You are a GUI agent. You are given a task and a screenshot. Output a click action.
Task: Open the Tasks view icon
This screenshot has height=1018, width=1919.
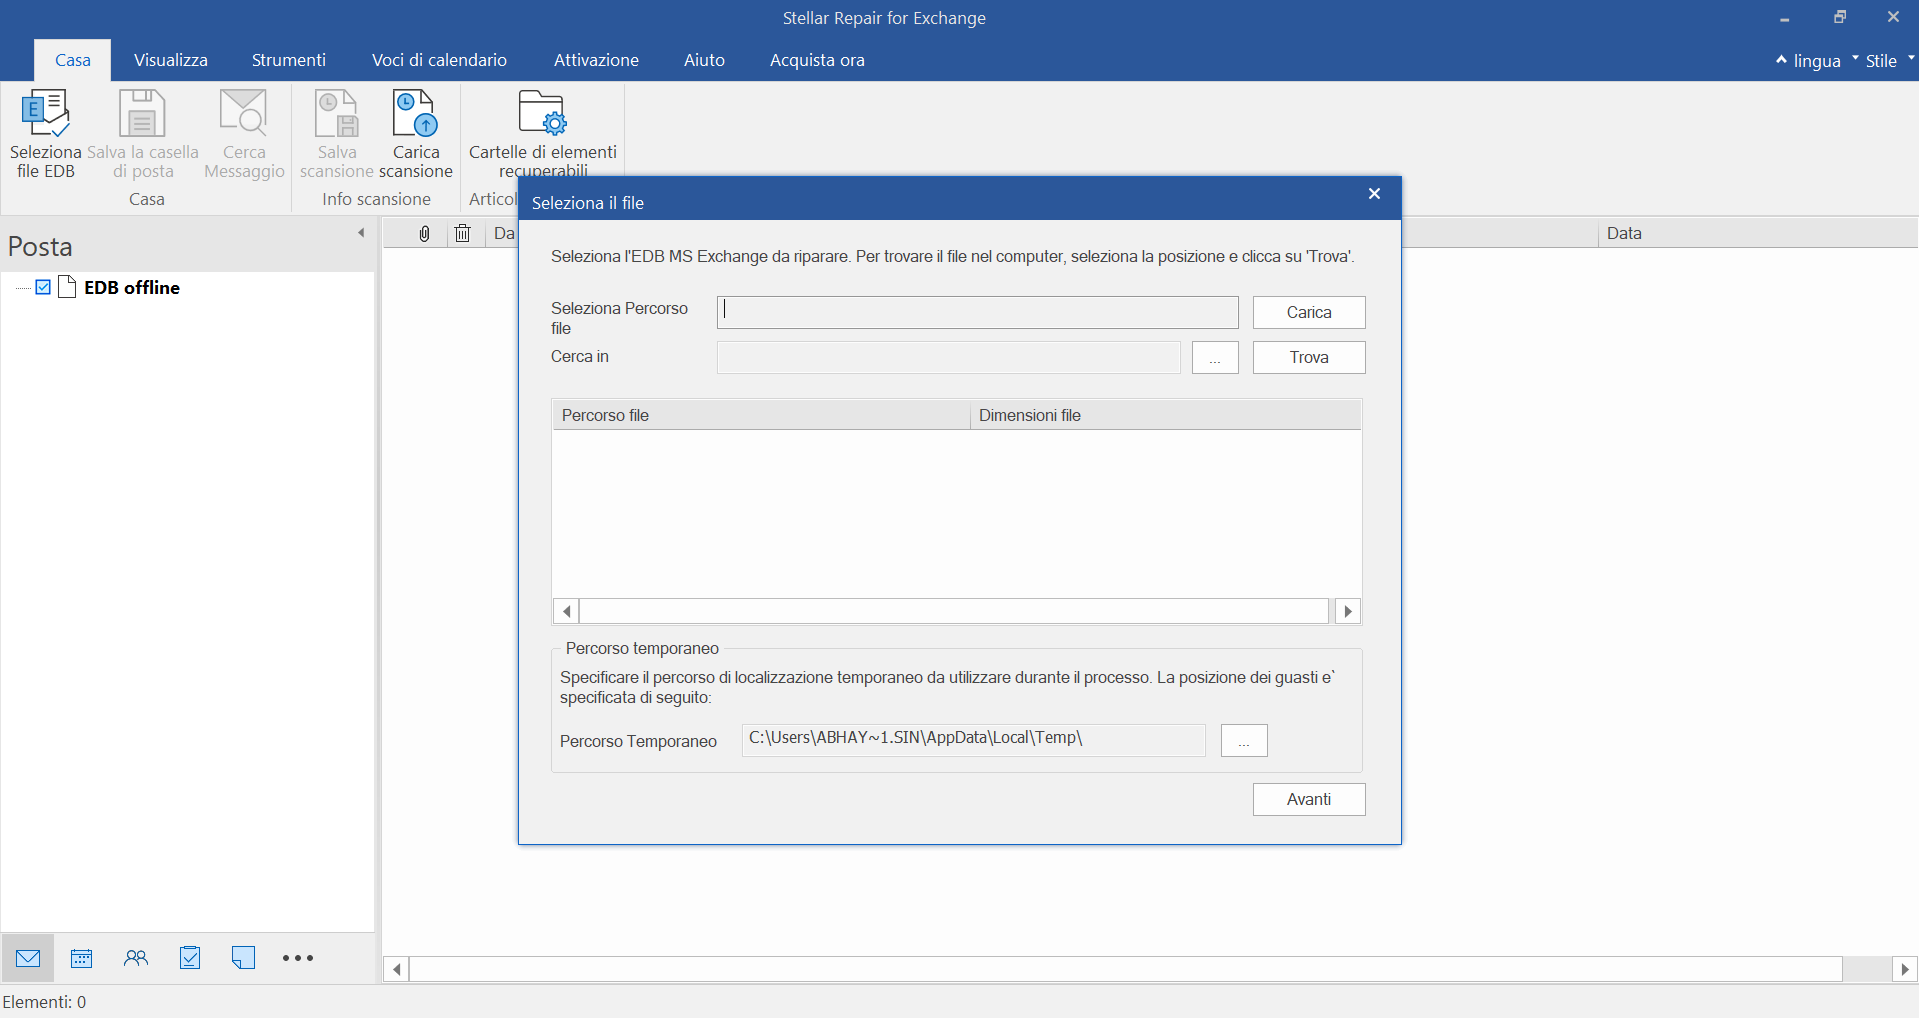coord(190,958)
